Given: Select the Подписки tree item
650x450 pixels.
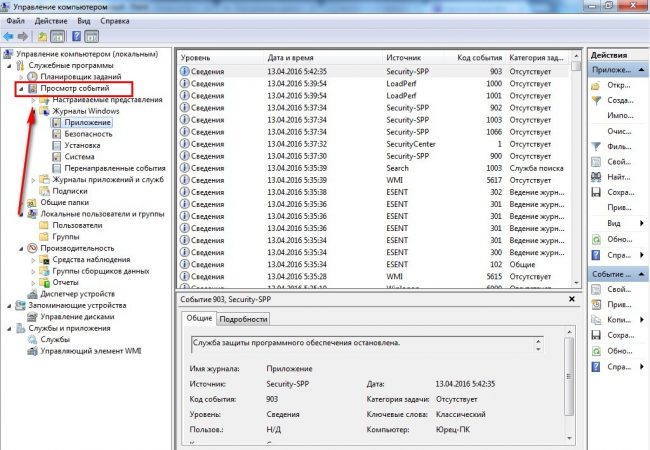Looking at the screenshot, I should [x=70, y=191].
